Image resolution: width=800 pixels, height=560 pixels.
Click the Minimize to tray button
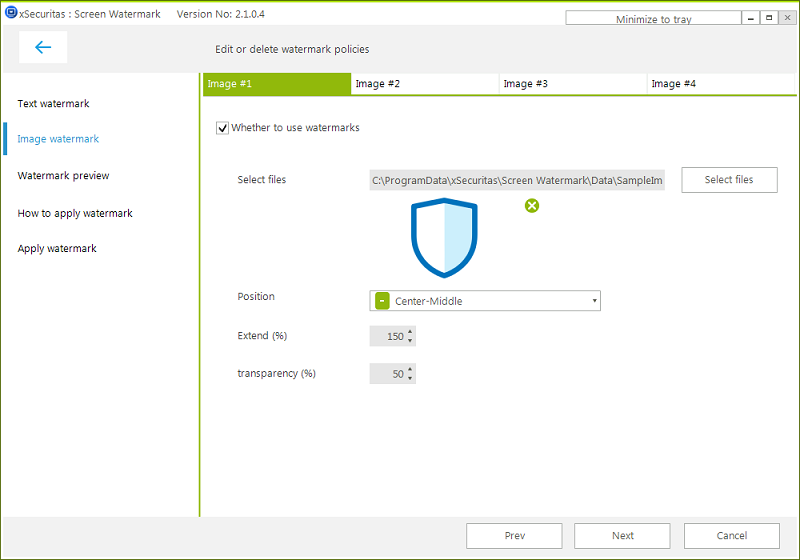[653, 19]
